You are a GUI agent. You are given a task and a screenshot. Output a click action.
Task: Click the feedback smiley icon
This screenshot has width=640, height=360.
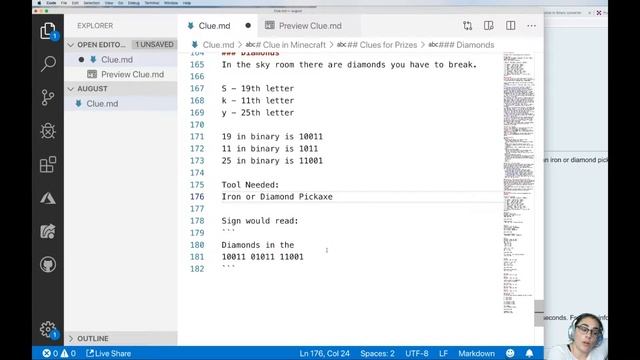click(x=510, y=353)
